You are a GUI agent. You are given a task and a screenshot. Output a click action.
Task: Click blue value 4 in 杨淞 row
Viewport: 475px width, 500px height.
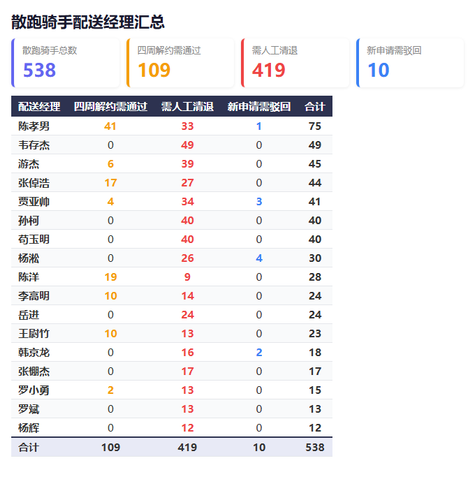coord(259,258)
